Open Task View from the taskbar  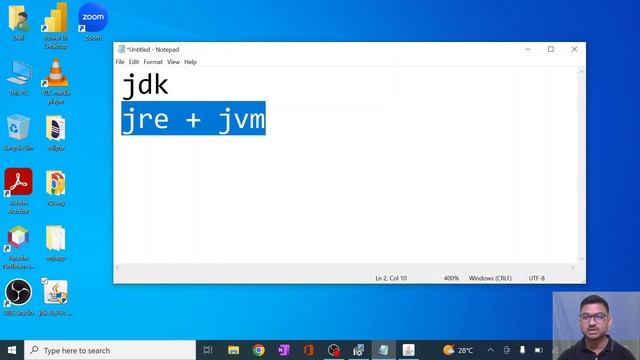click(x=208, y=350)
